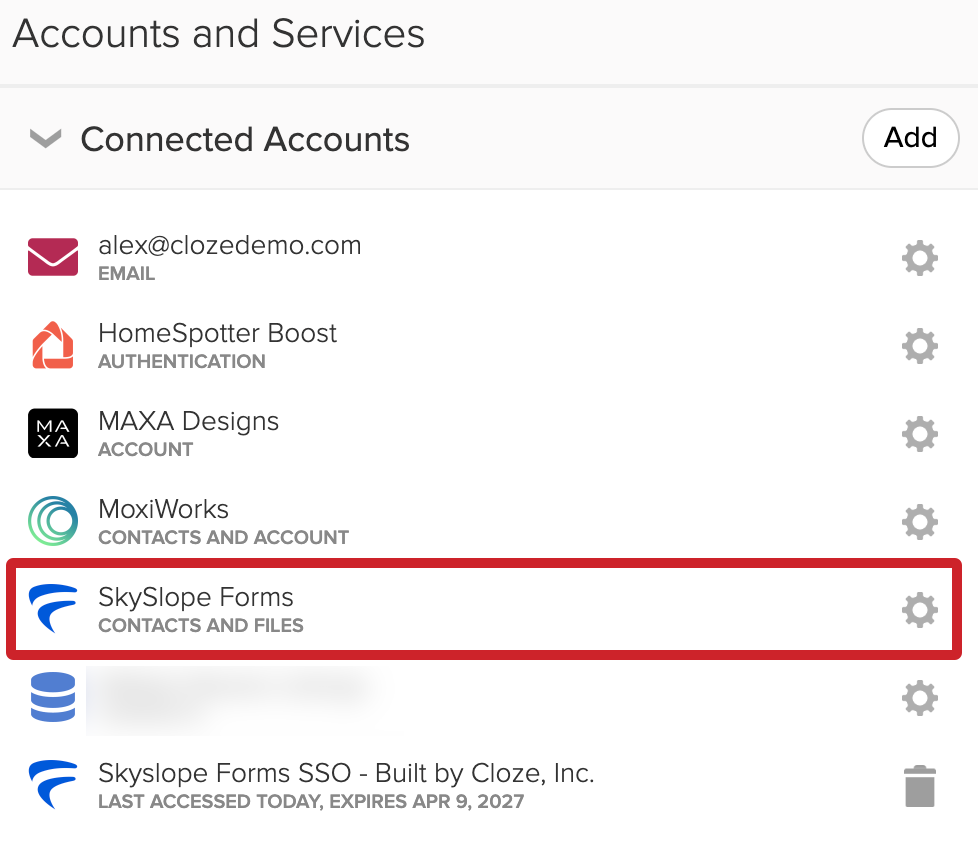Viewport: 978px width, 842px height.
Task: Click the MoxiWorks circular logo
Action: point(53,522)
